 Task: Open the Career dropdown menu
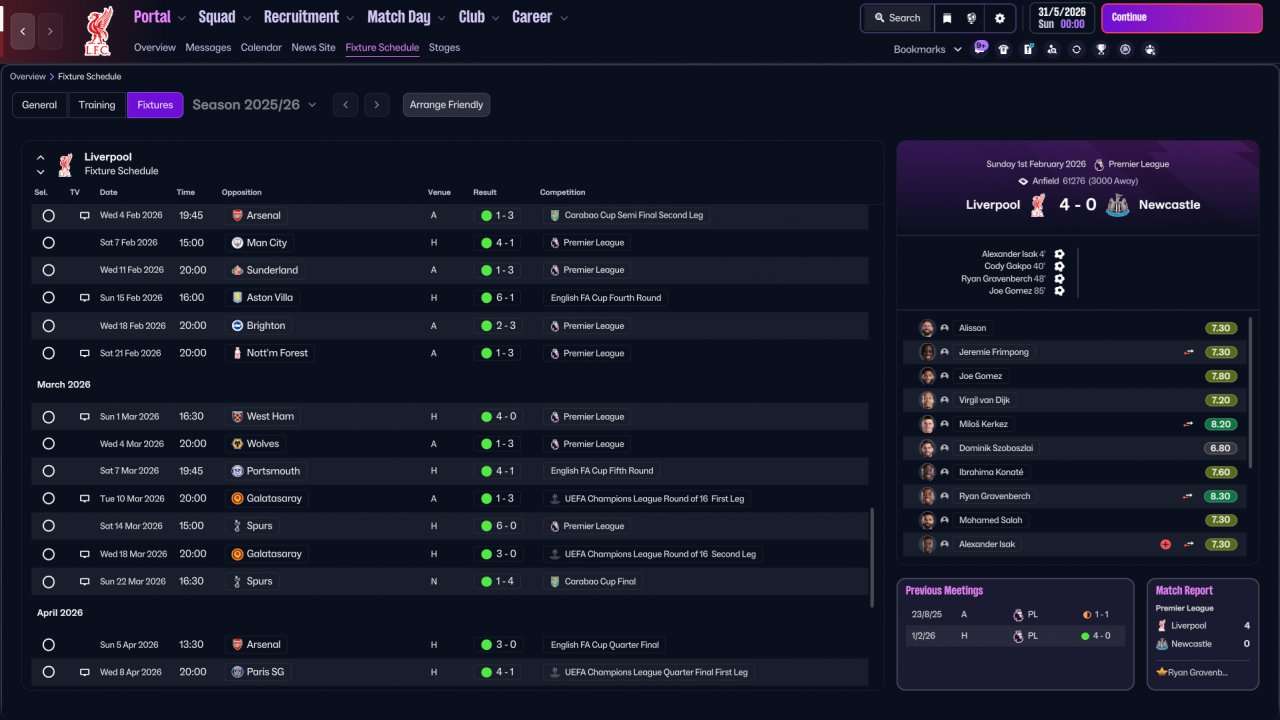[x=540, y=17]
